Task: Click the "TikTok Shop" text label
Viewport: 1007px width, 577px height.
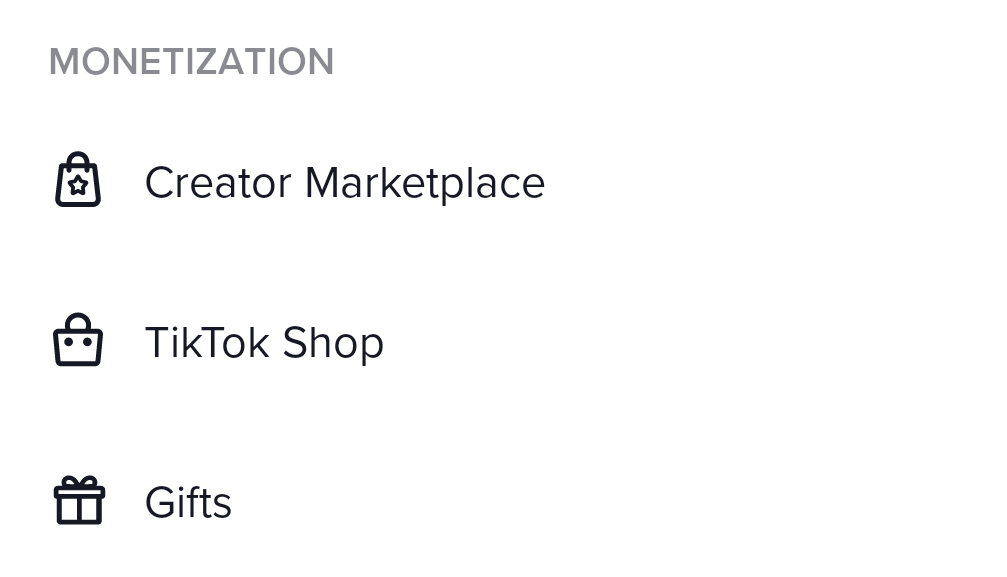Action: coord(265,342)
